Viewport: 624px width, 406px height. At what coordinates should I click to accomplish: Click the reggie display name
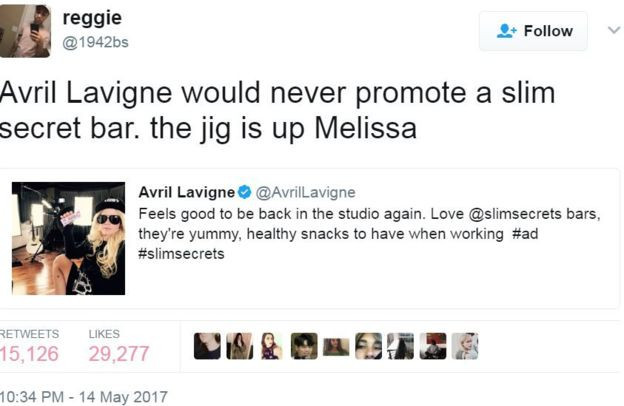[92, 18]
